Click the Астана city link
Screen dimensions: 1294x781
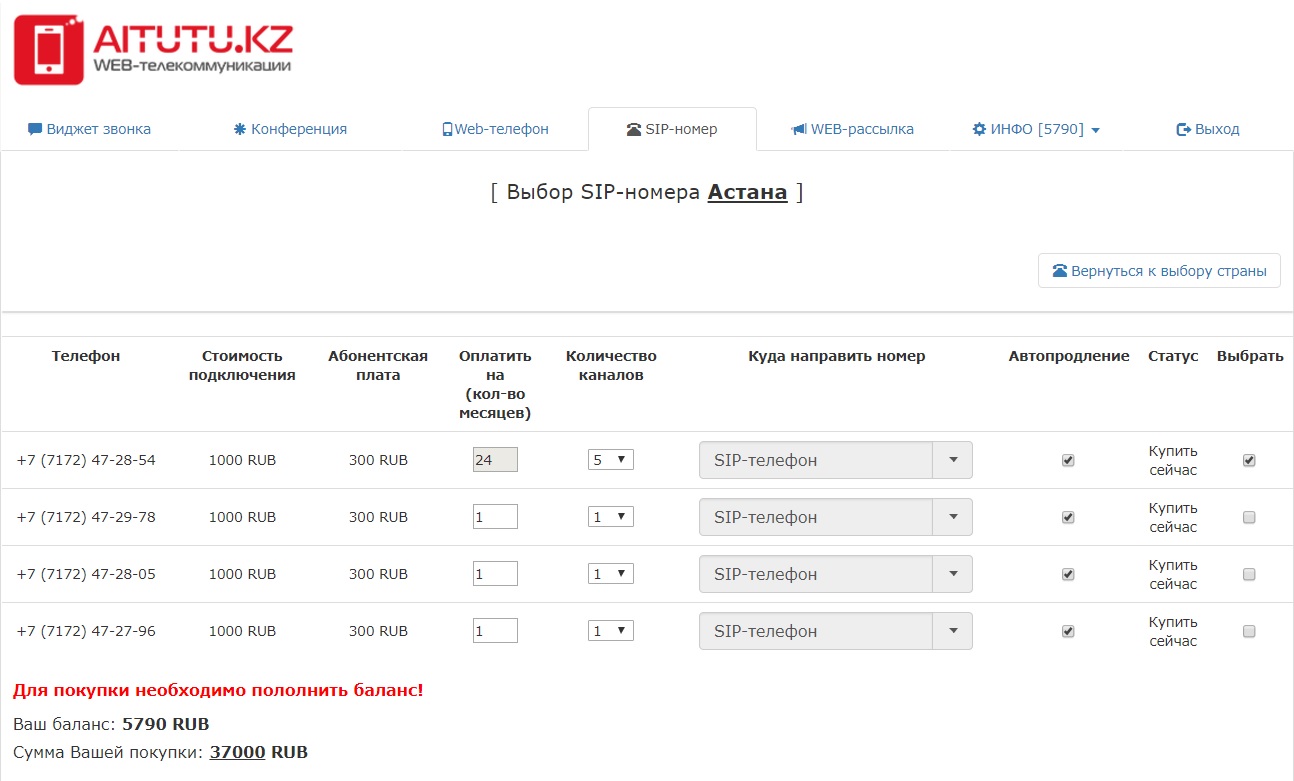tap(747, 192)
